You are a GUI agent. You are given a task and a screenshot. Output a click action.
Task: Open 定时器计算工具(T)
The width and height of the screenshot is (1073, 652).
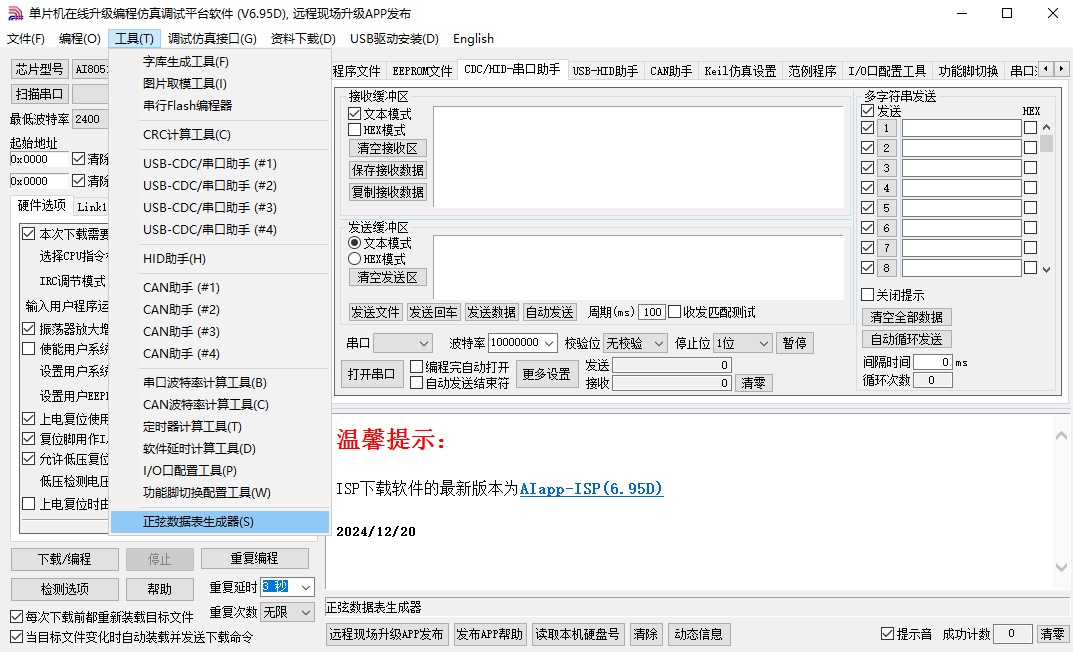point(220,426)
